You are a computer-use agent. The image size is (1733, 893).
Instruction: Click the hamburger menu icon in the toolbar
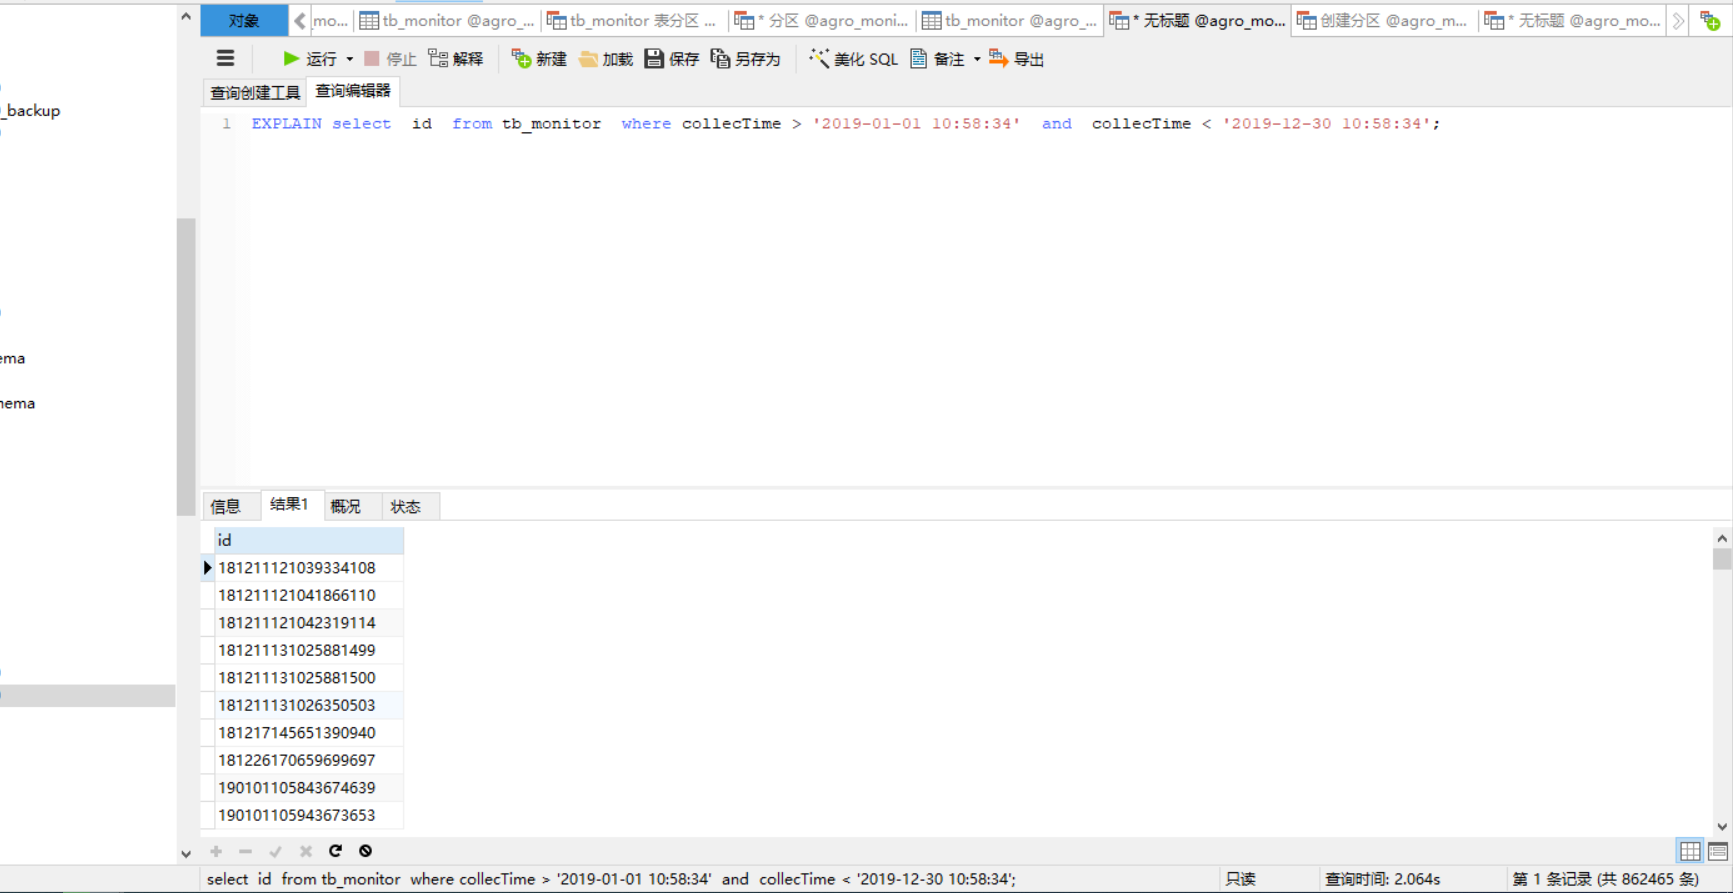pyautogui.click(x=225, y=58)
